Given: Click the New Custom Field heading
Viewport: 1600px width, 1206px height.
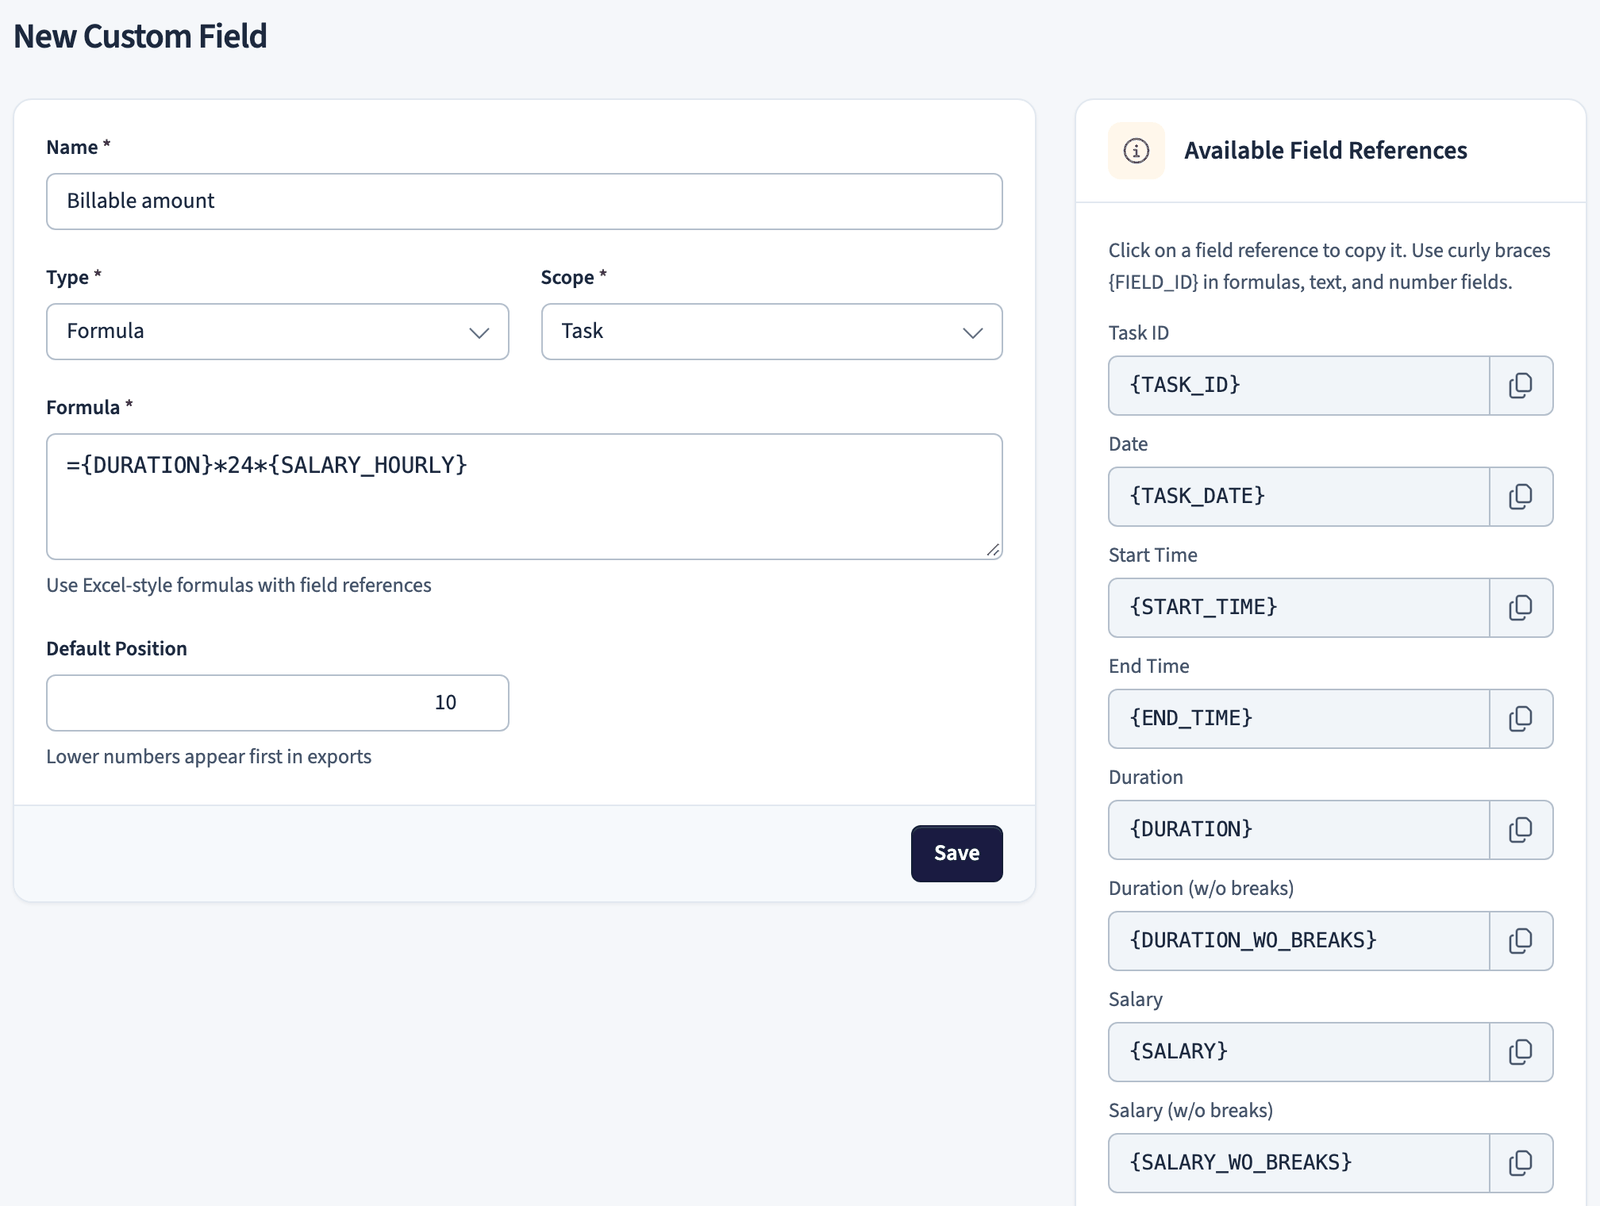Looking at the screenshot, I should point(140,36).
